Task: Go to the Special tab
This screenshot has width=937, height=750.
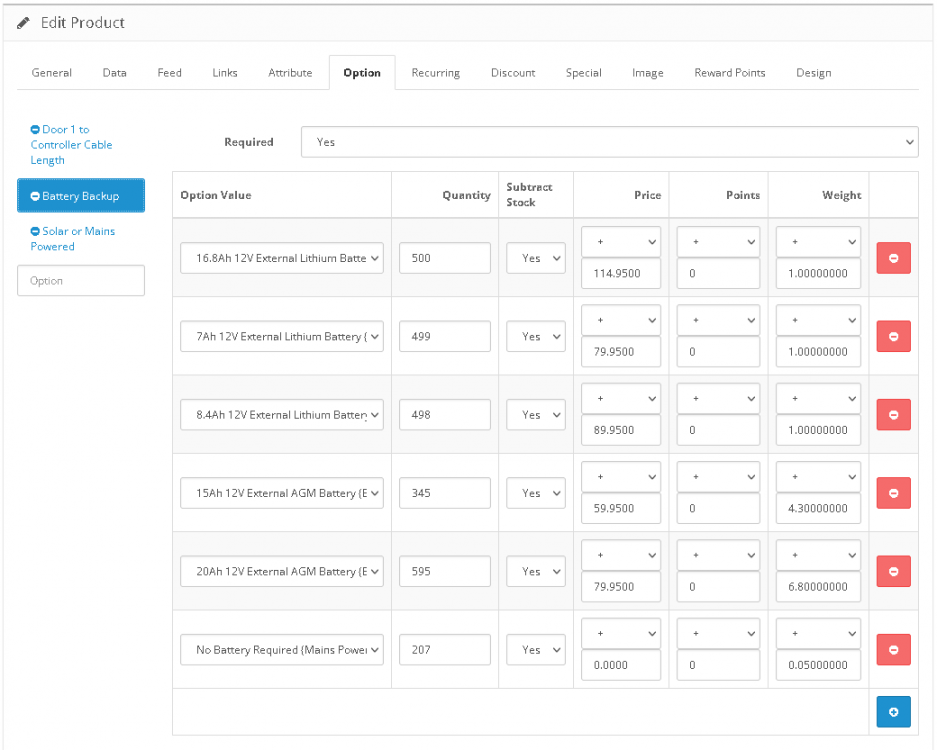Action: coord(583,73)
